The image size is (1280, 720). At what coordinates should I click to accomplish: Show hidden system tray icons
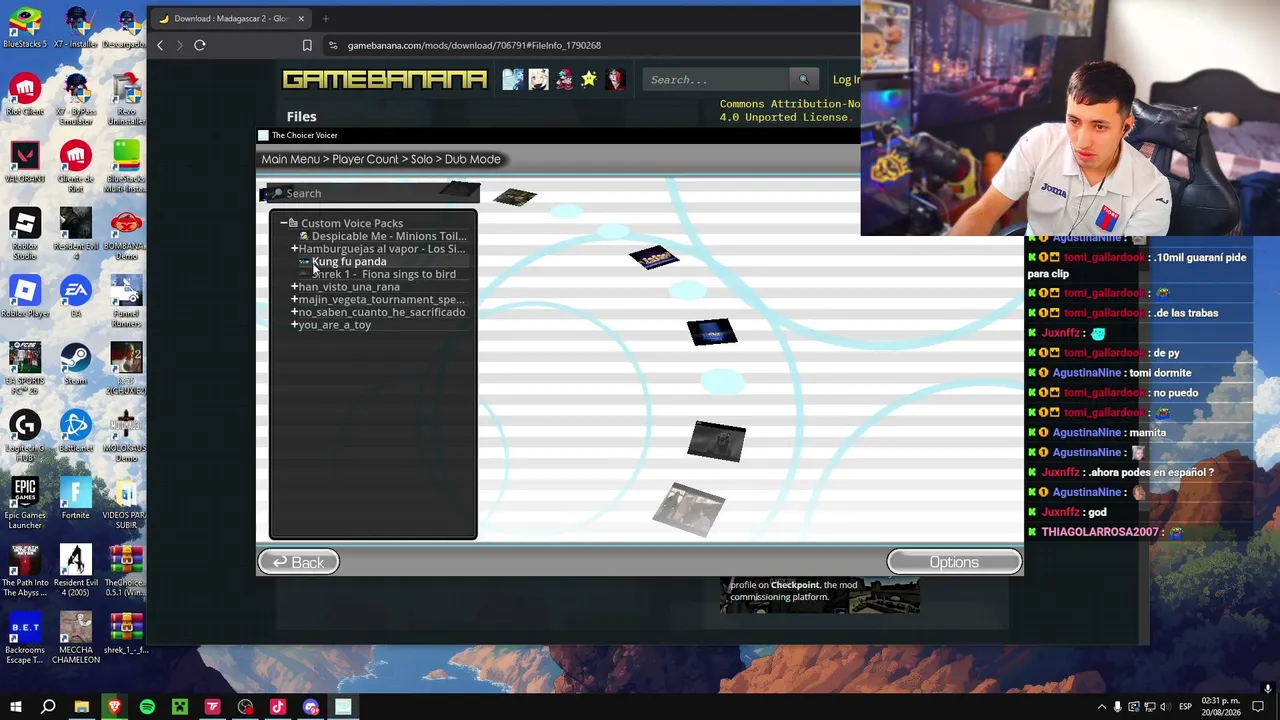pos(1102,707)
